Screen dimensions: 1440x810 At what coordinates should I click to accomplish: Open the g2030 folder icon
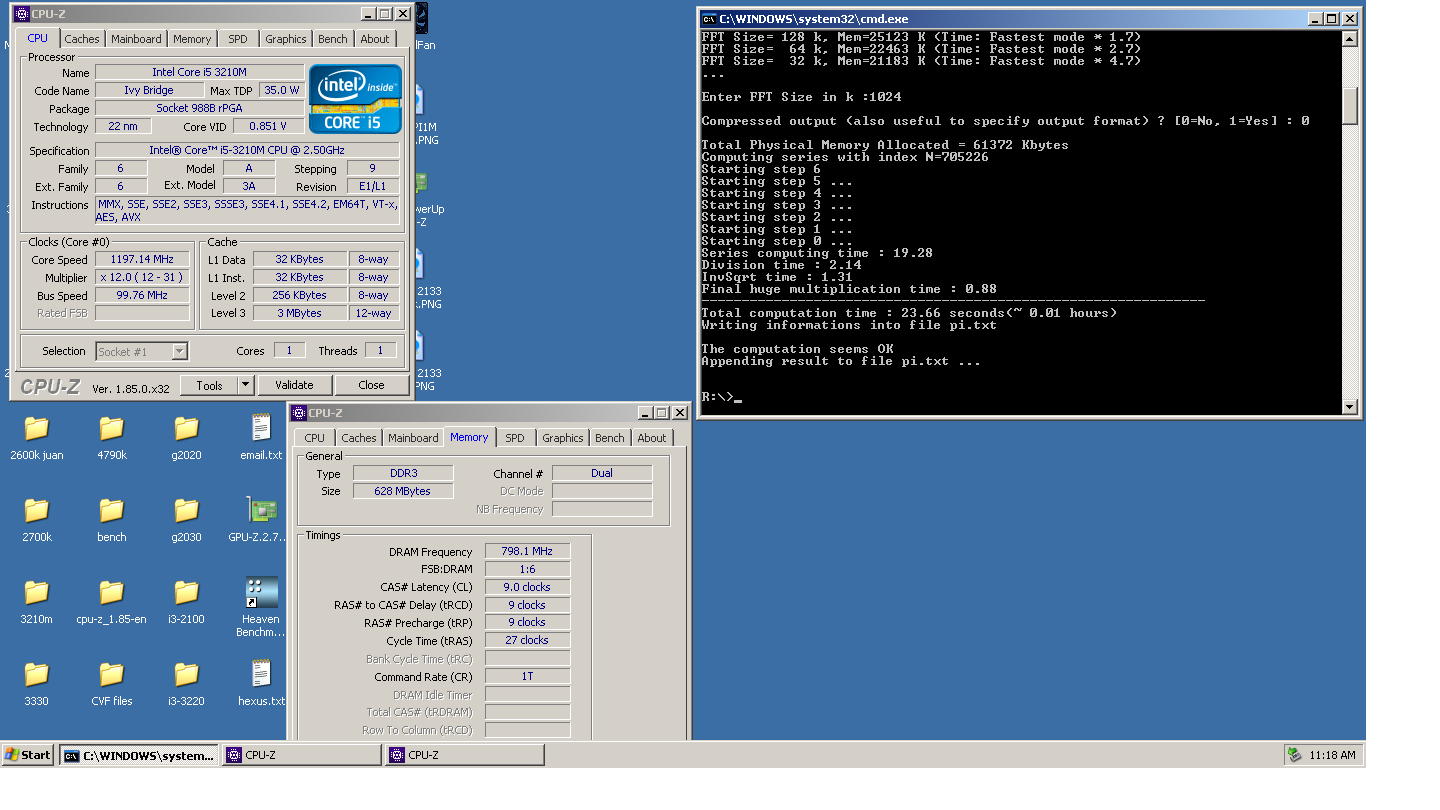click(187, 511)
